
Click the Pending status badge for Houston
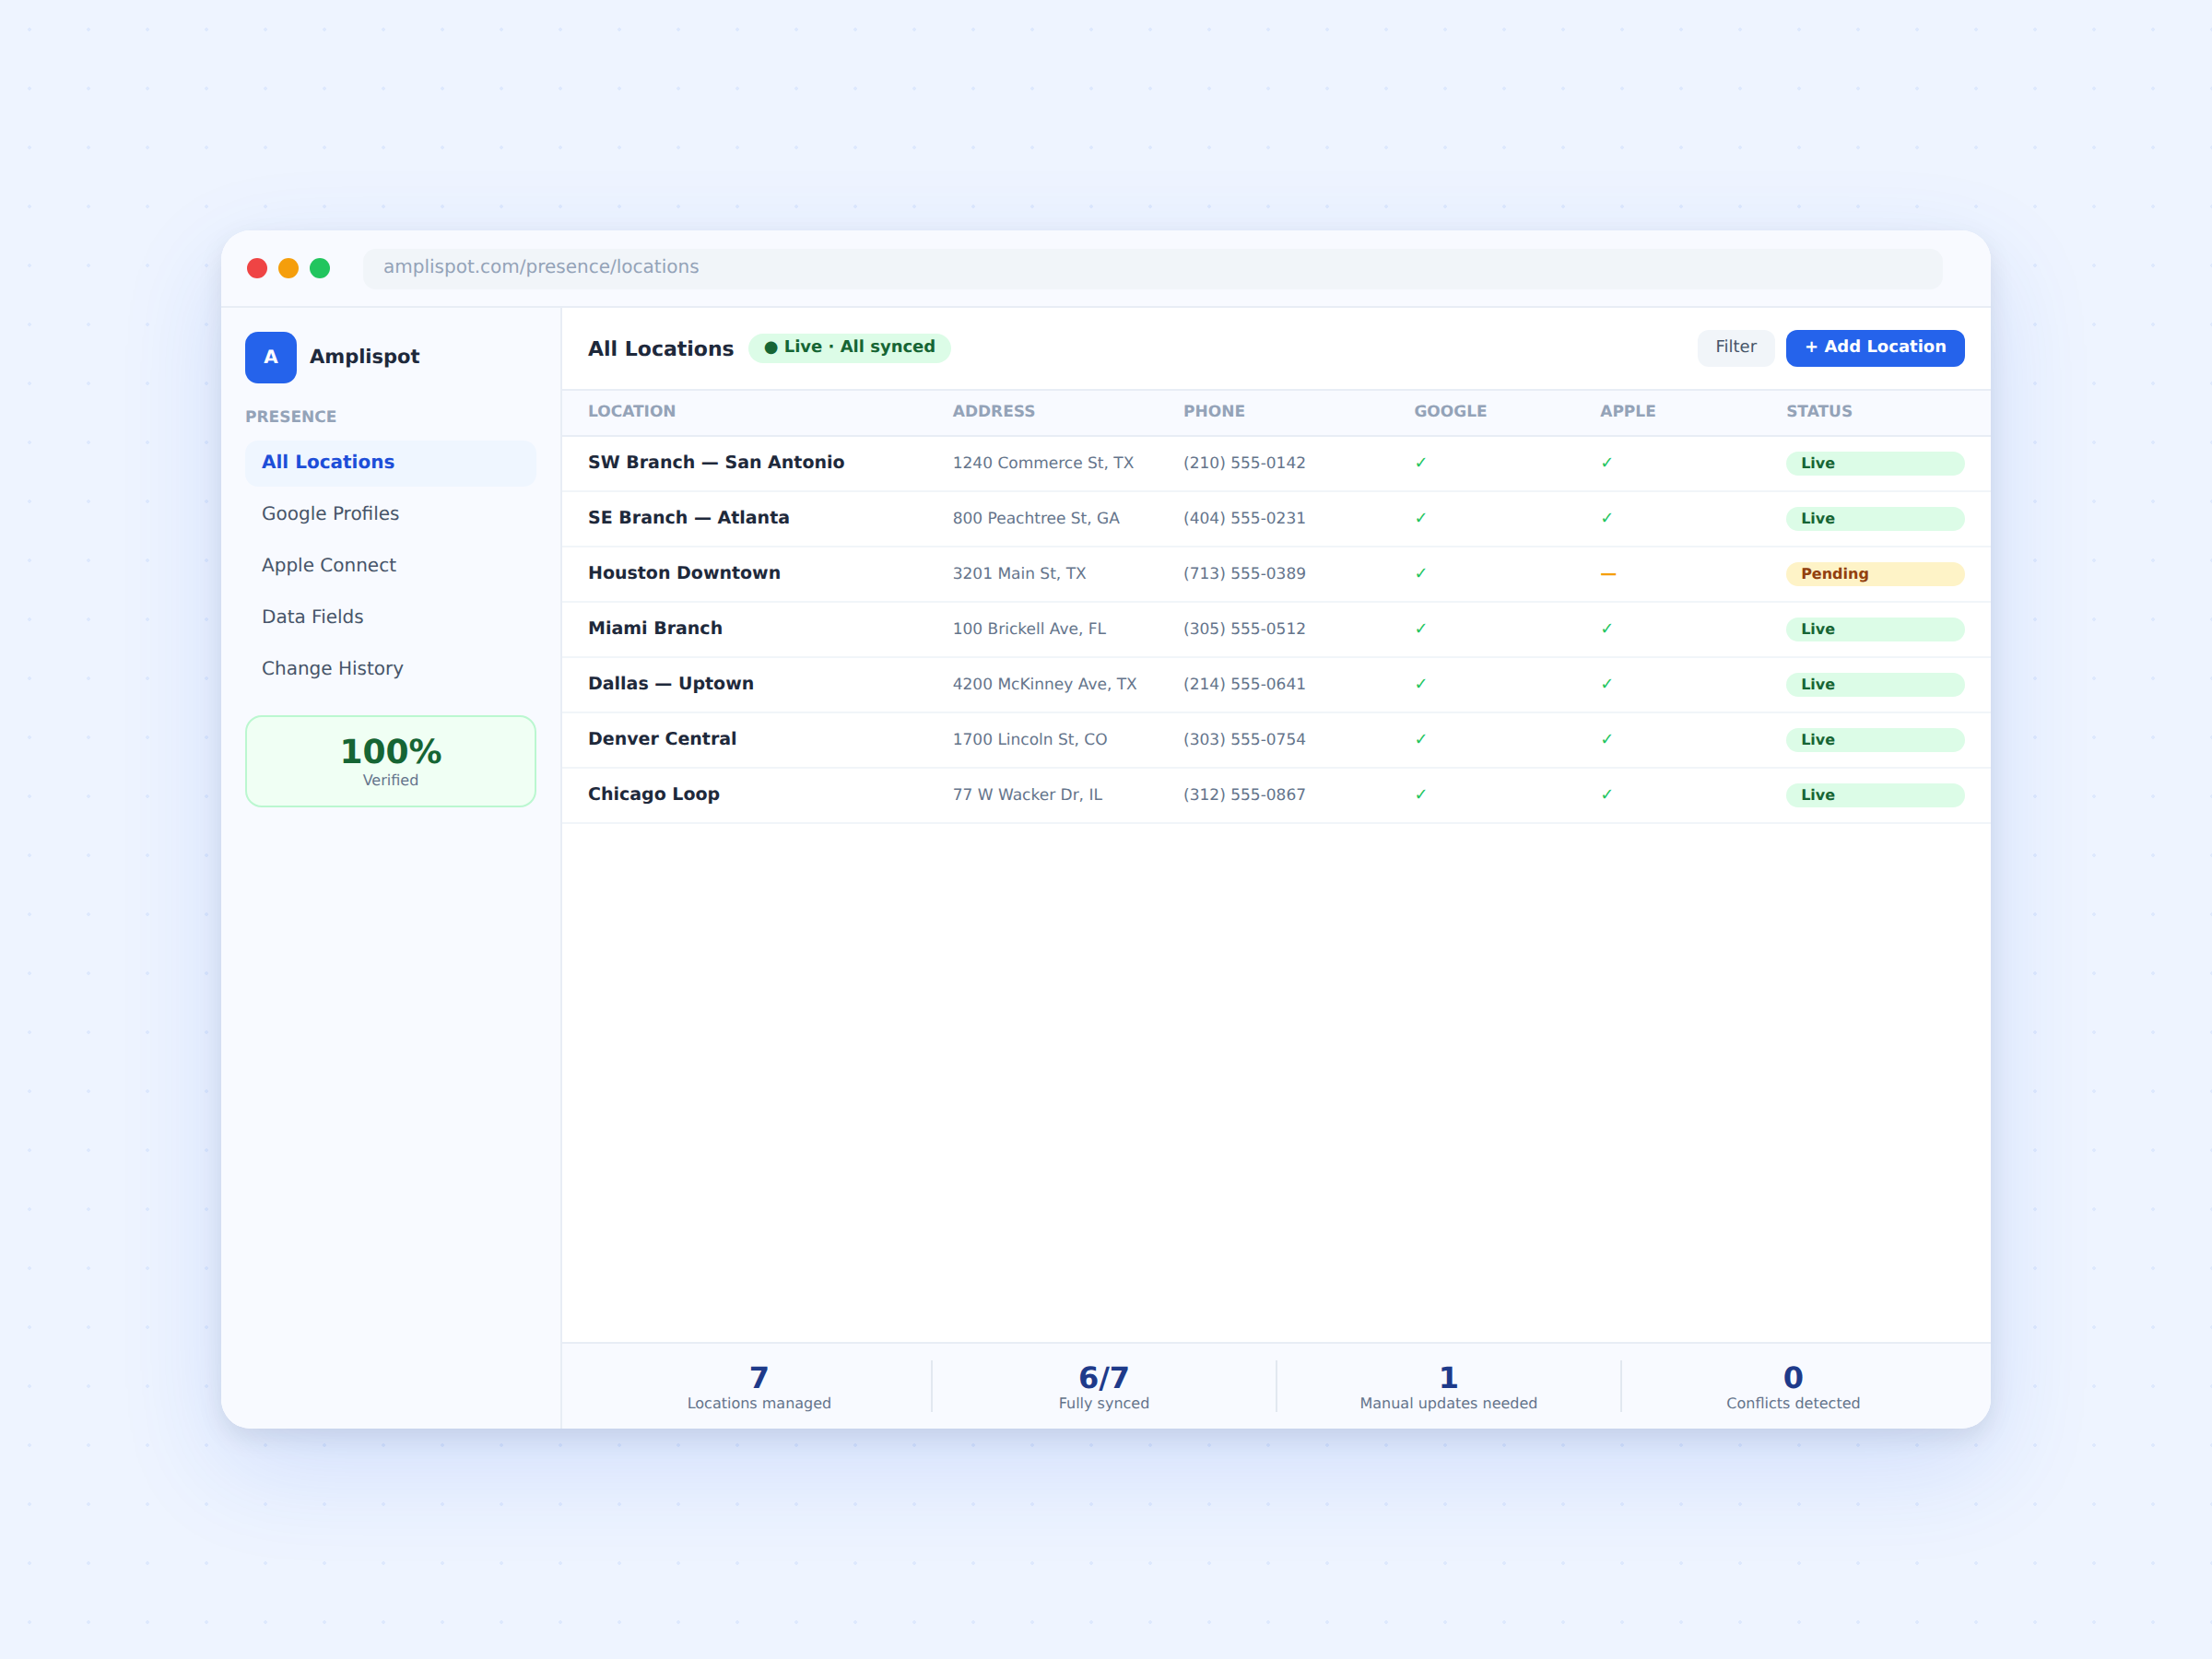1875,574
